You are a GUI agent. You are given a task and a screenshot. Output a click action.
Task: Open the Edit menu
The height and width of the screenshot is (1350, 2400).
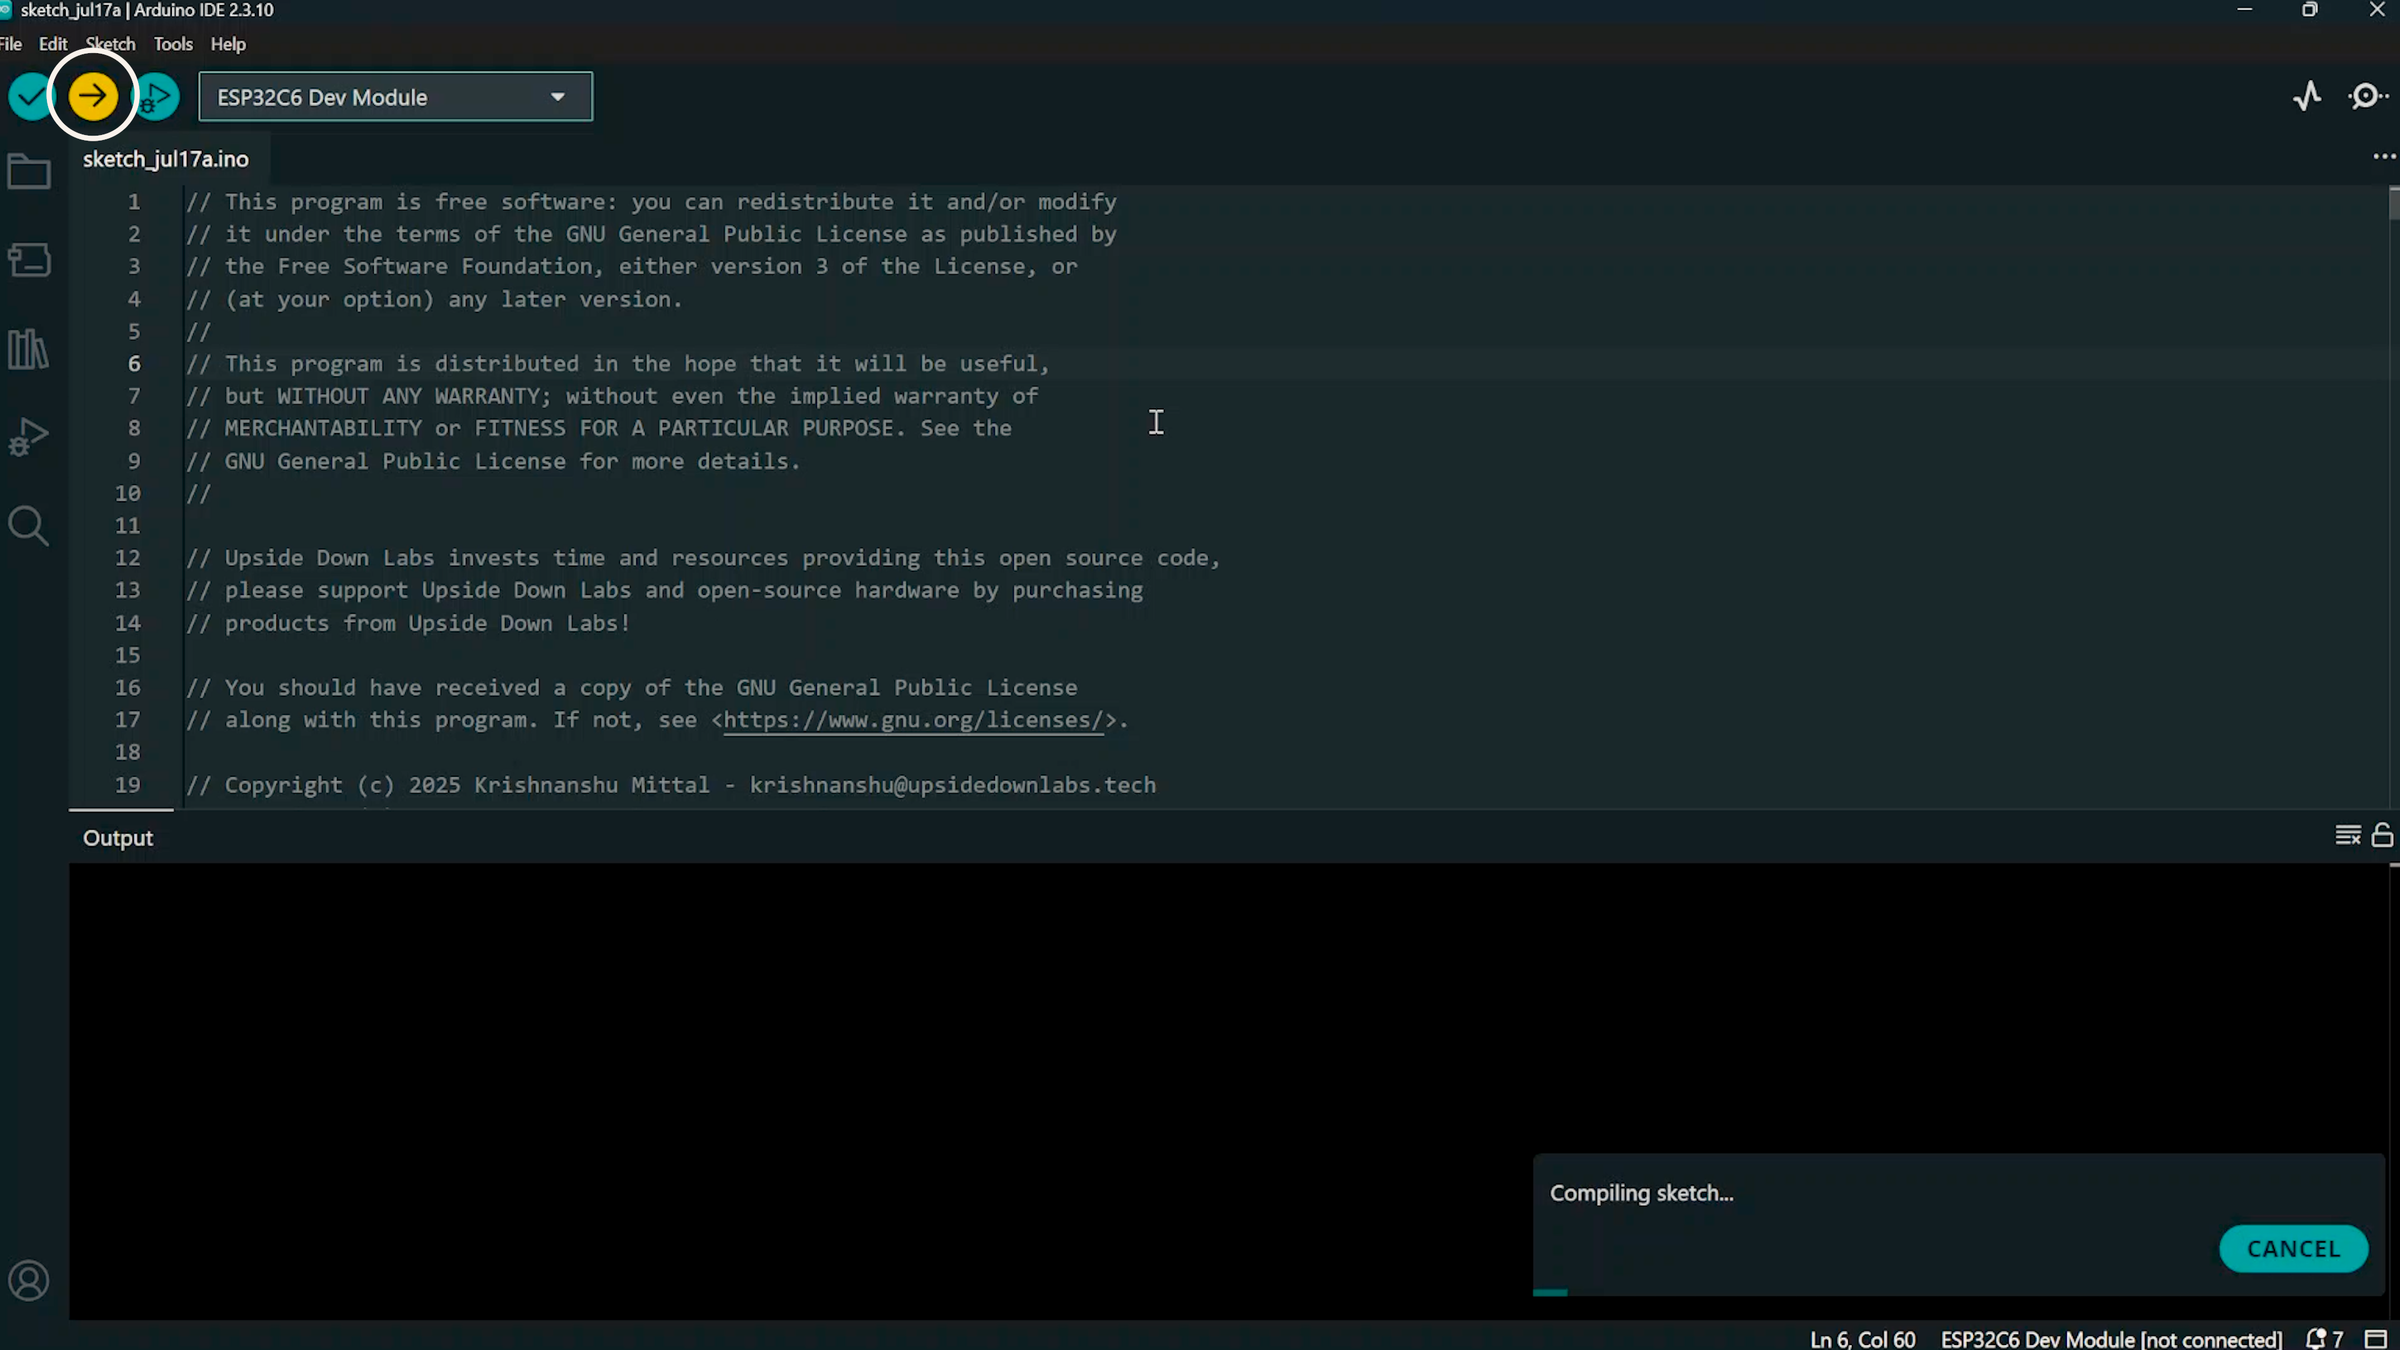pos(53,44)
